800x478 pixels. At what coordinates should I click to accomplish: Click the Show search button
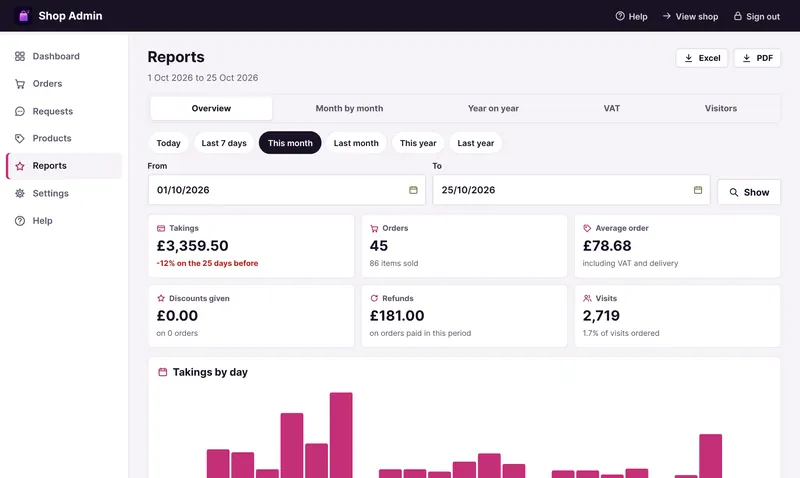coord(748,192)
